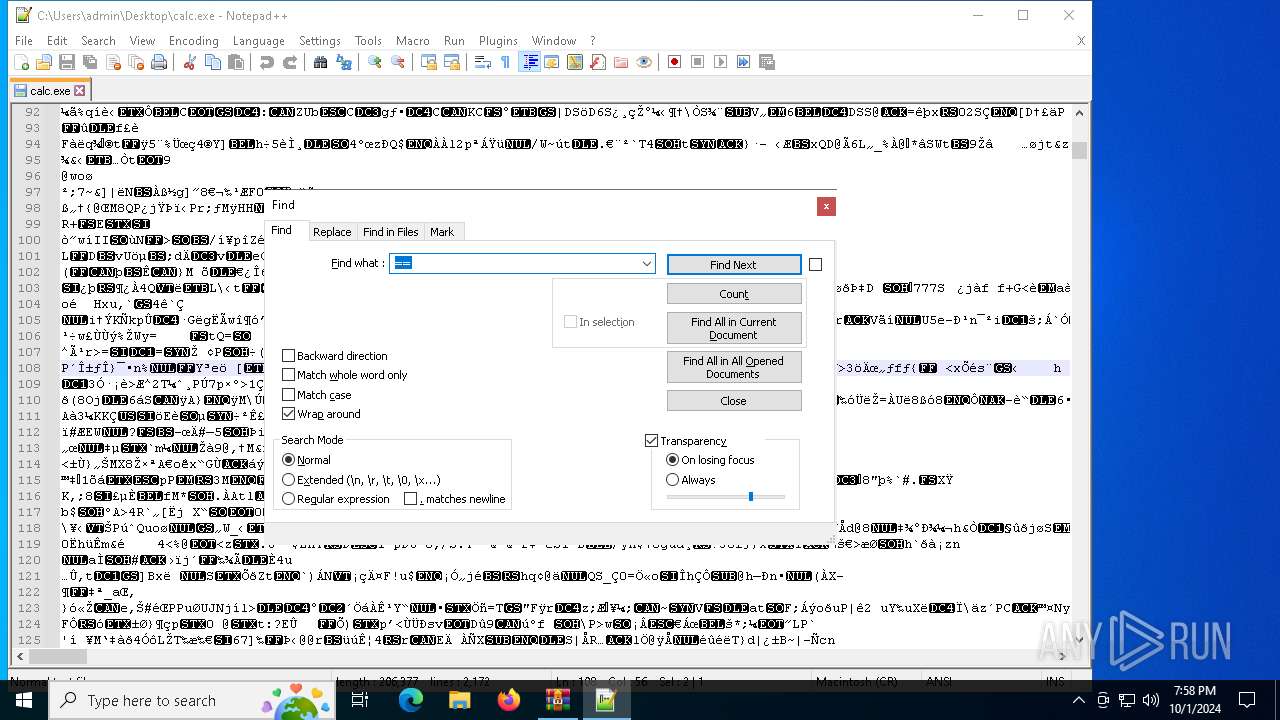Open Firefox from the taskbar
This screenshot has height=720, width=1280.
click(x=508, y=700)
